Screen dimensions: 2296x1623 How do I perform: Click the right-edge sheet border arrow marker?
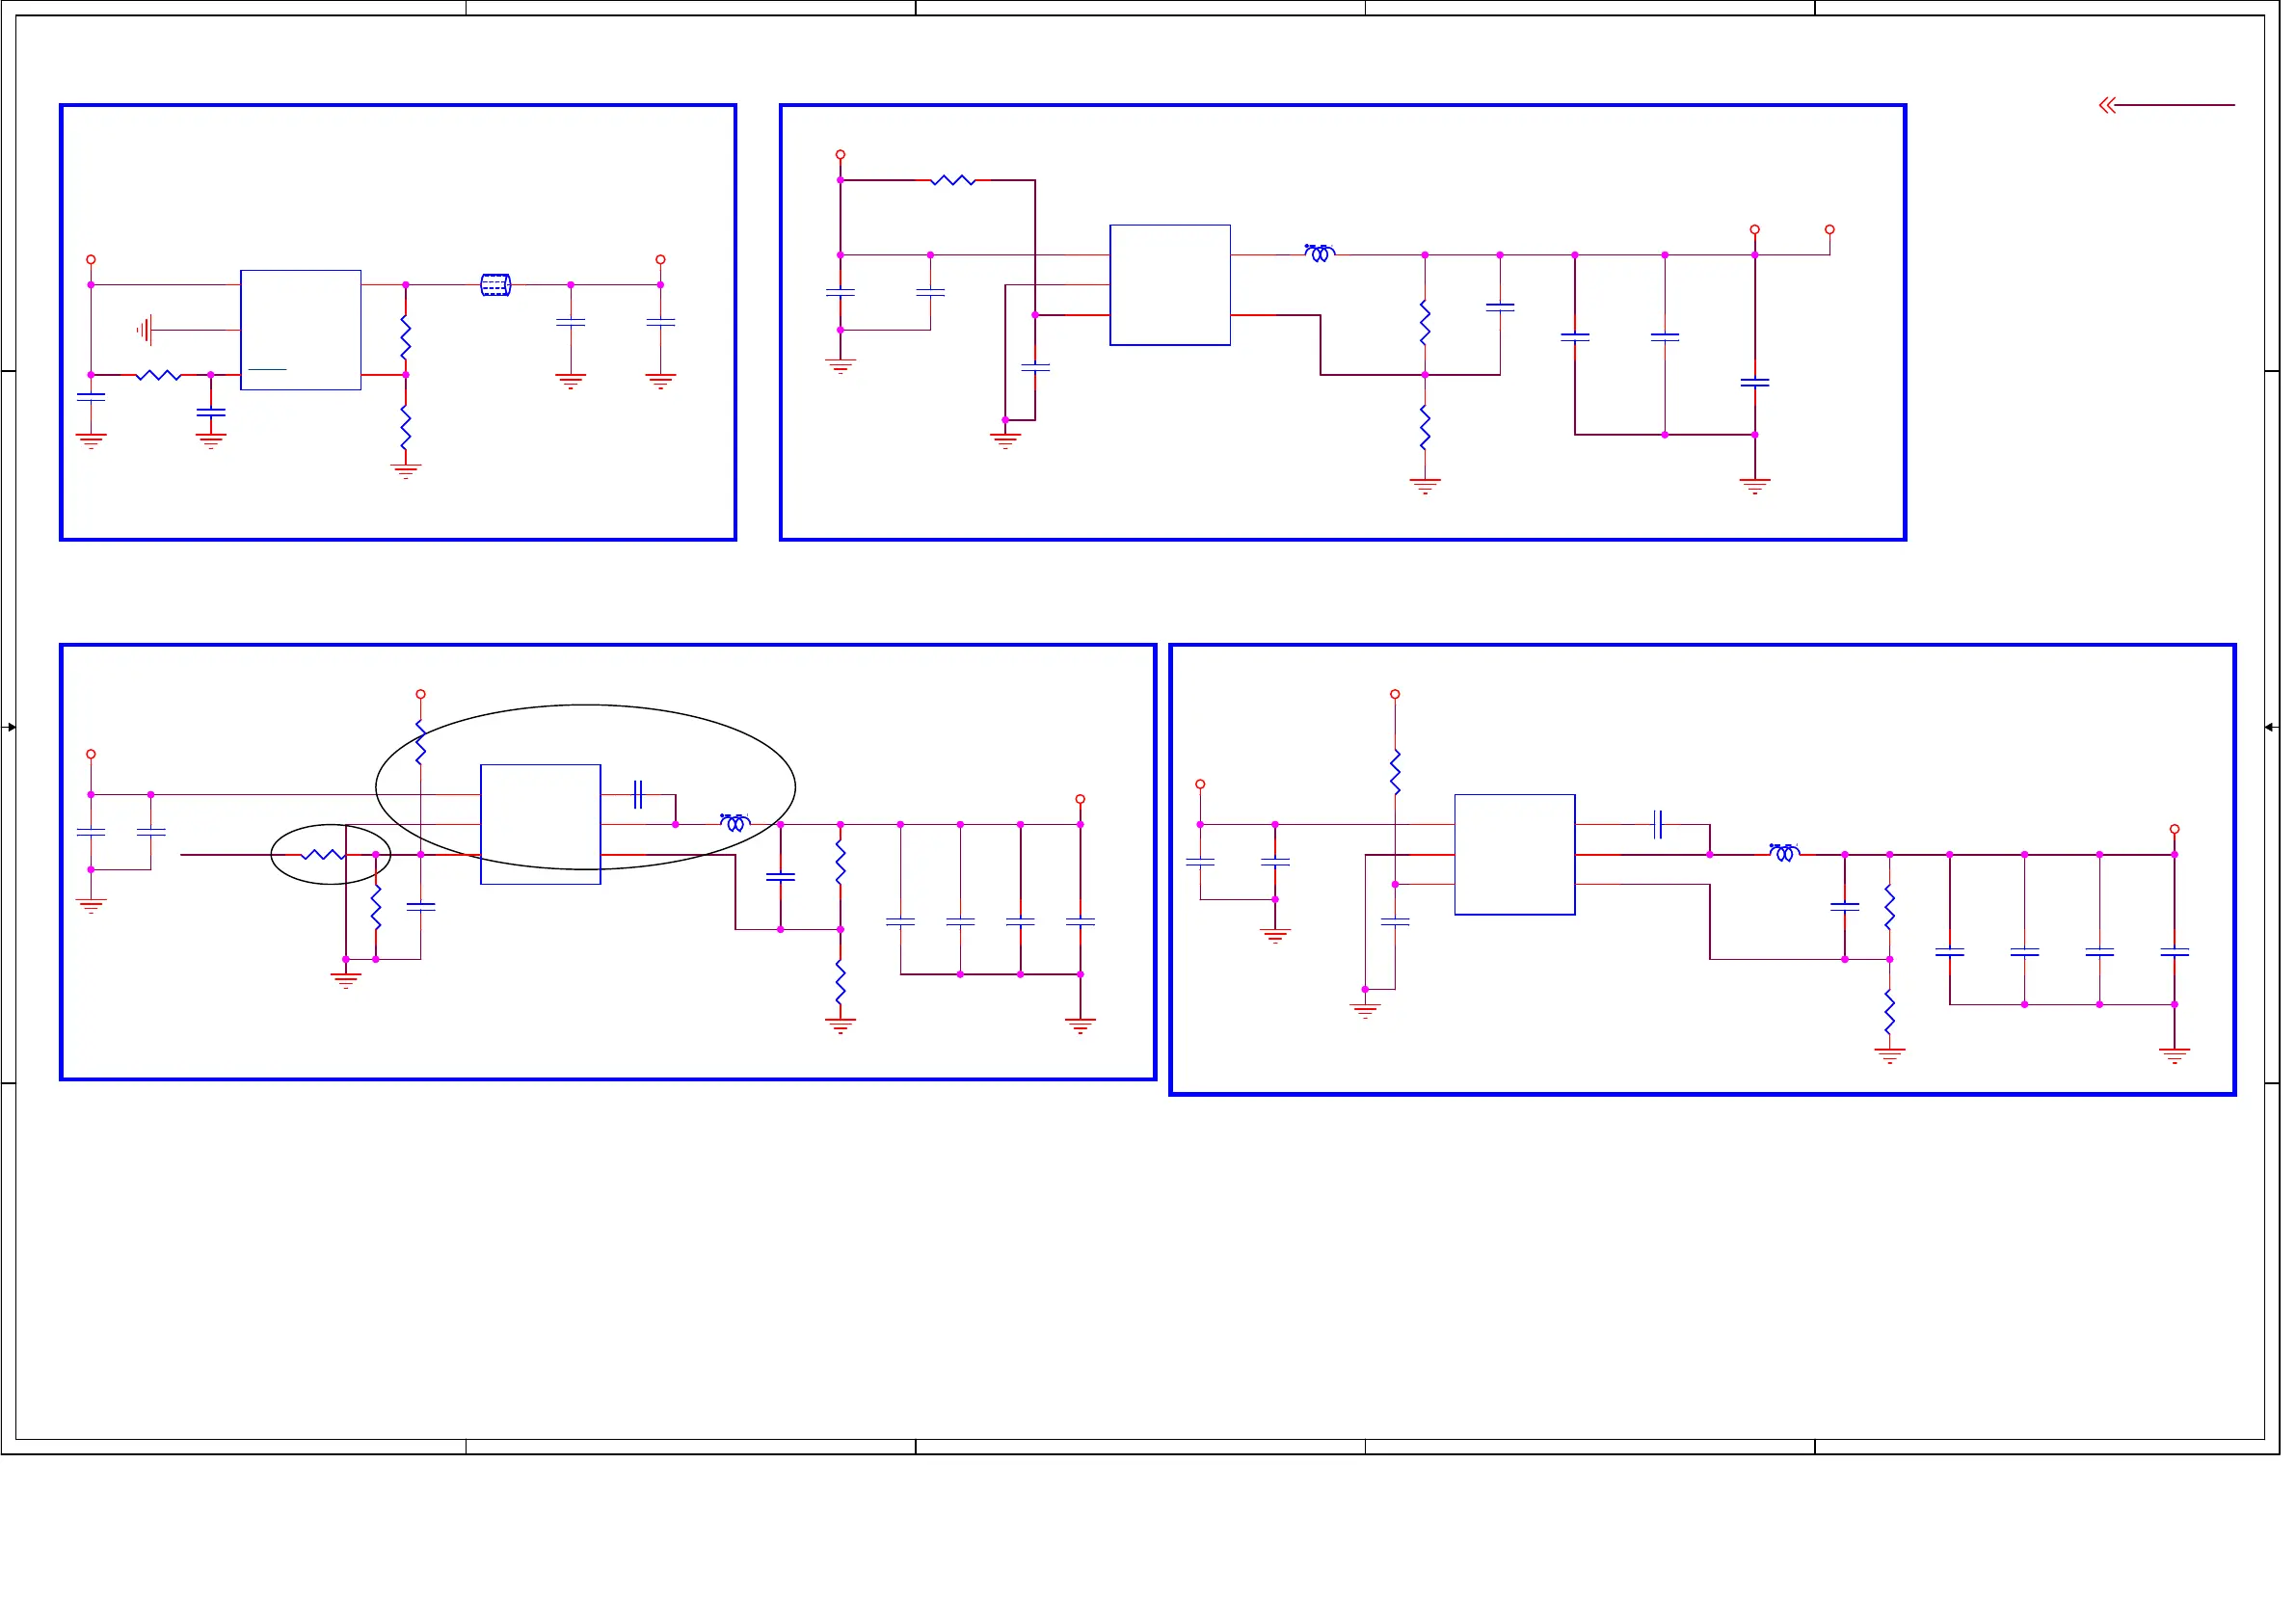(x=2270, y=727)
